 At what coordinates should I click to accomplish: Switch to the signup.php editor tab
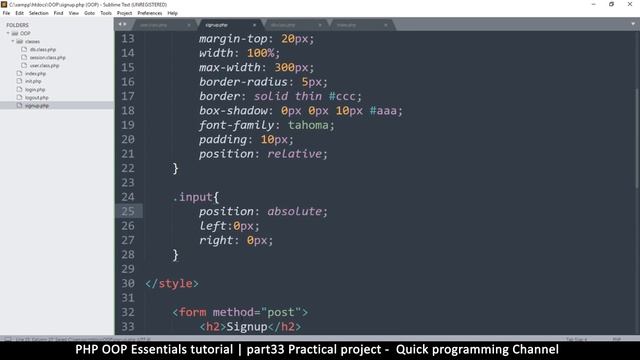pyautogui.click(x=230, y=25)
